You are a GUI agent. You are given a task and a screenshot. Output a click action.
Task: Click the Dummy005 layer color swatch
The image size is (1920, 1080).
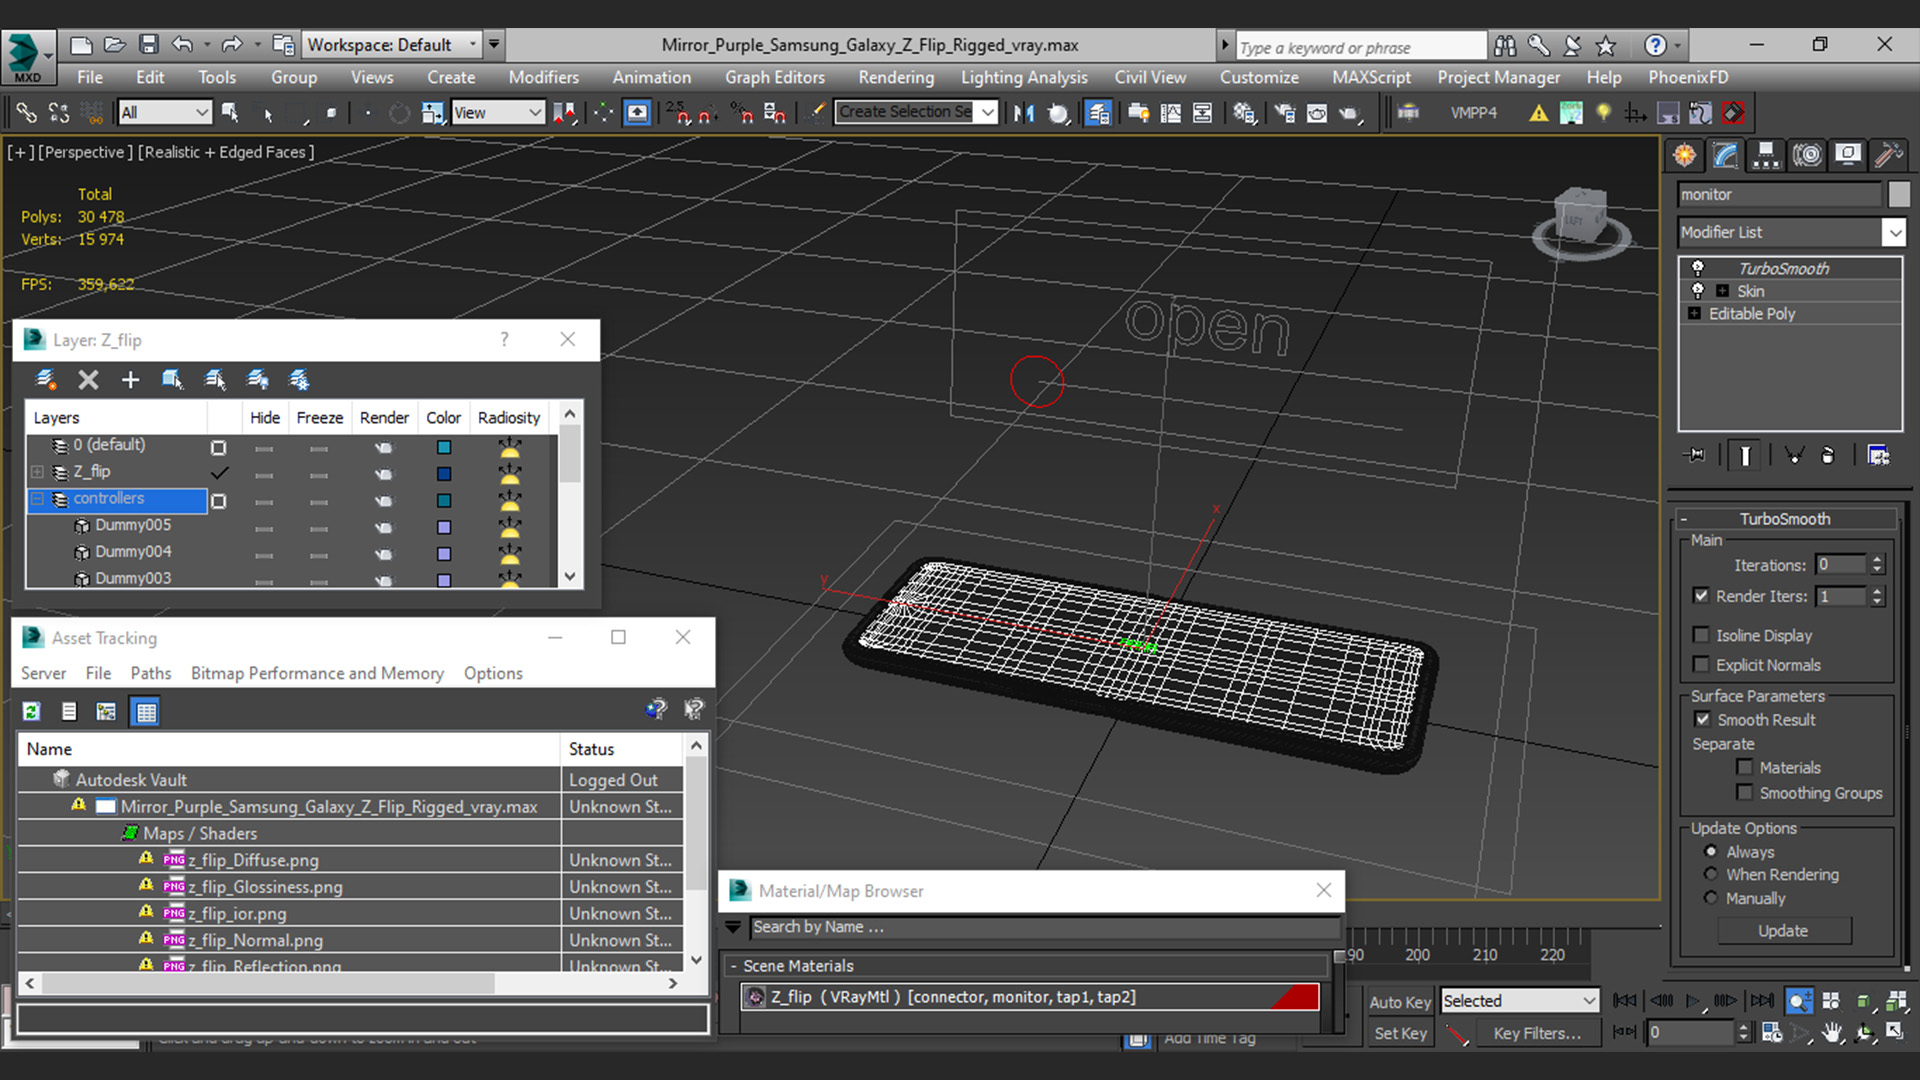pyautogui.click(x=444, y=527)
